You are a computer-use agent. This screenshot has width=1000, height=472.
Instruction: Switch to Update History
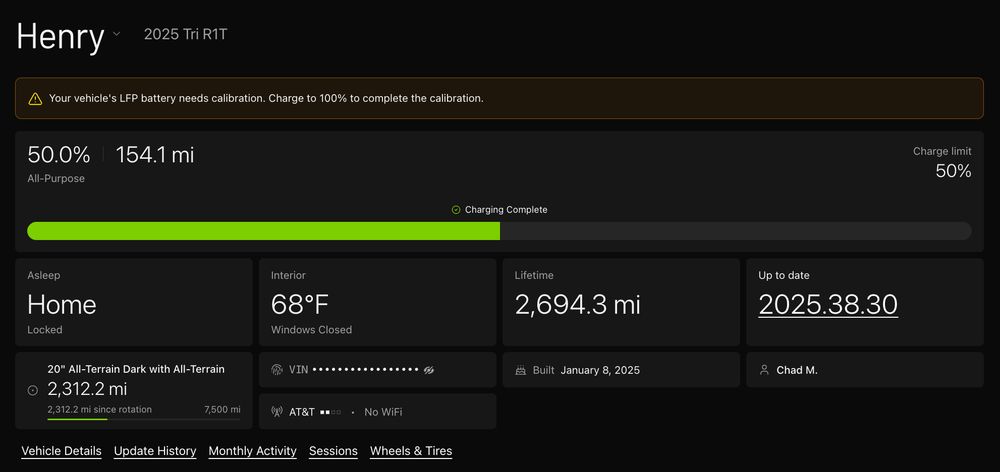155,451
